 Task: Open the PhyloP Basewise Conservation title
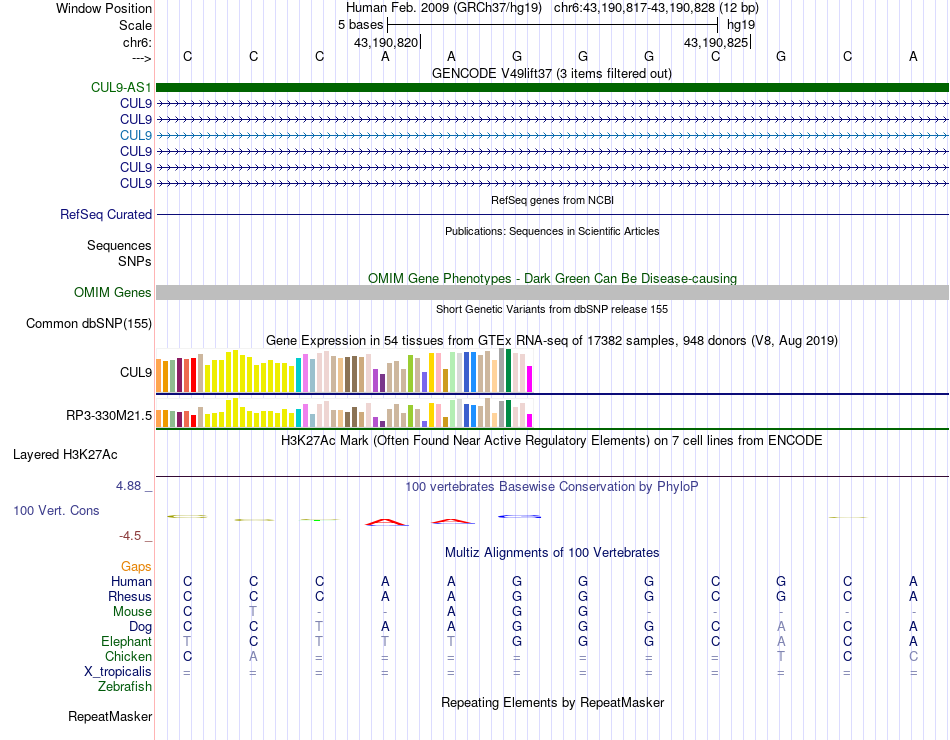tap(552, 487)
